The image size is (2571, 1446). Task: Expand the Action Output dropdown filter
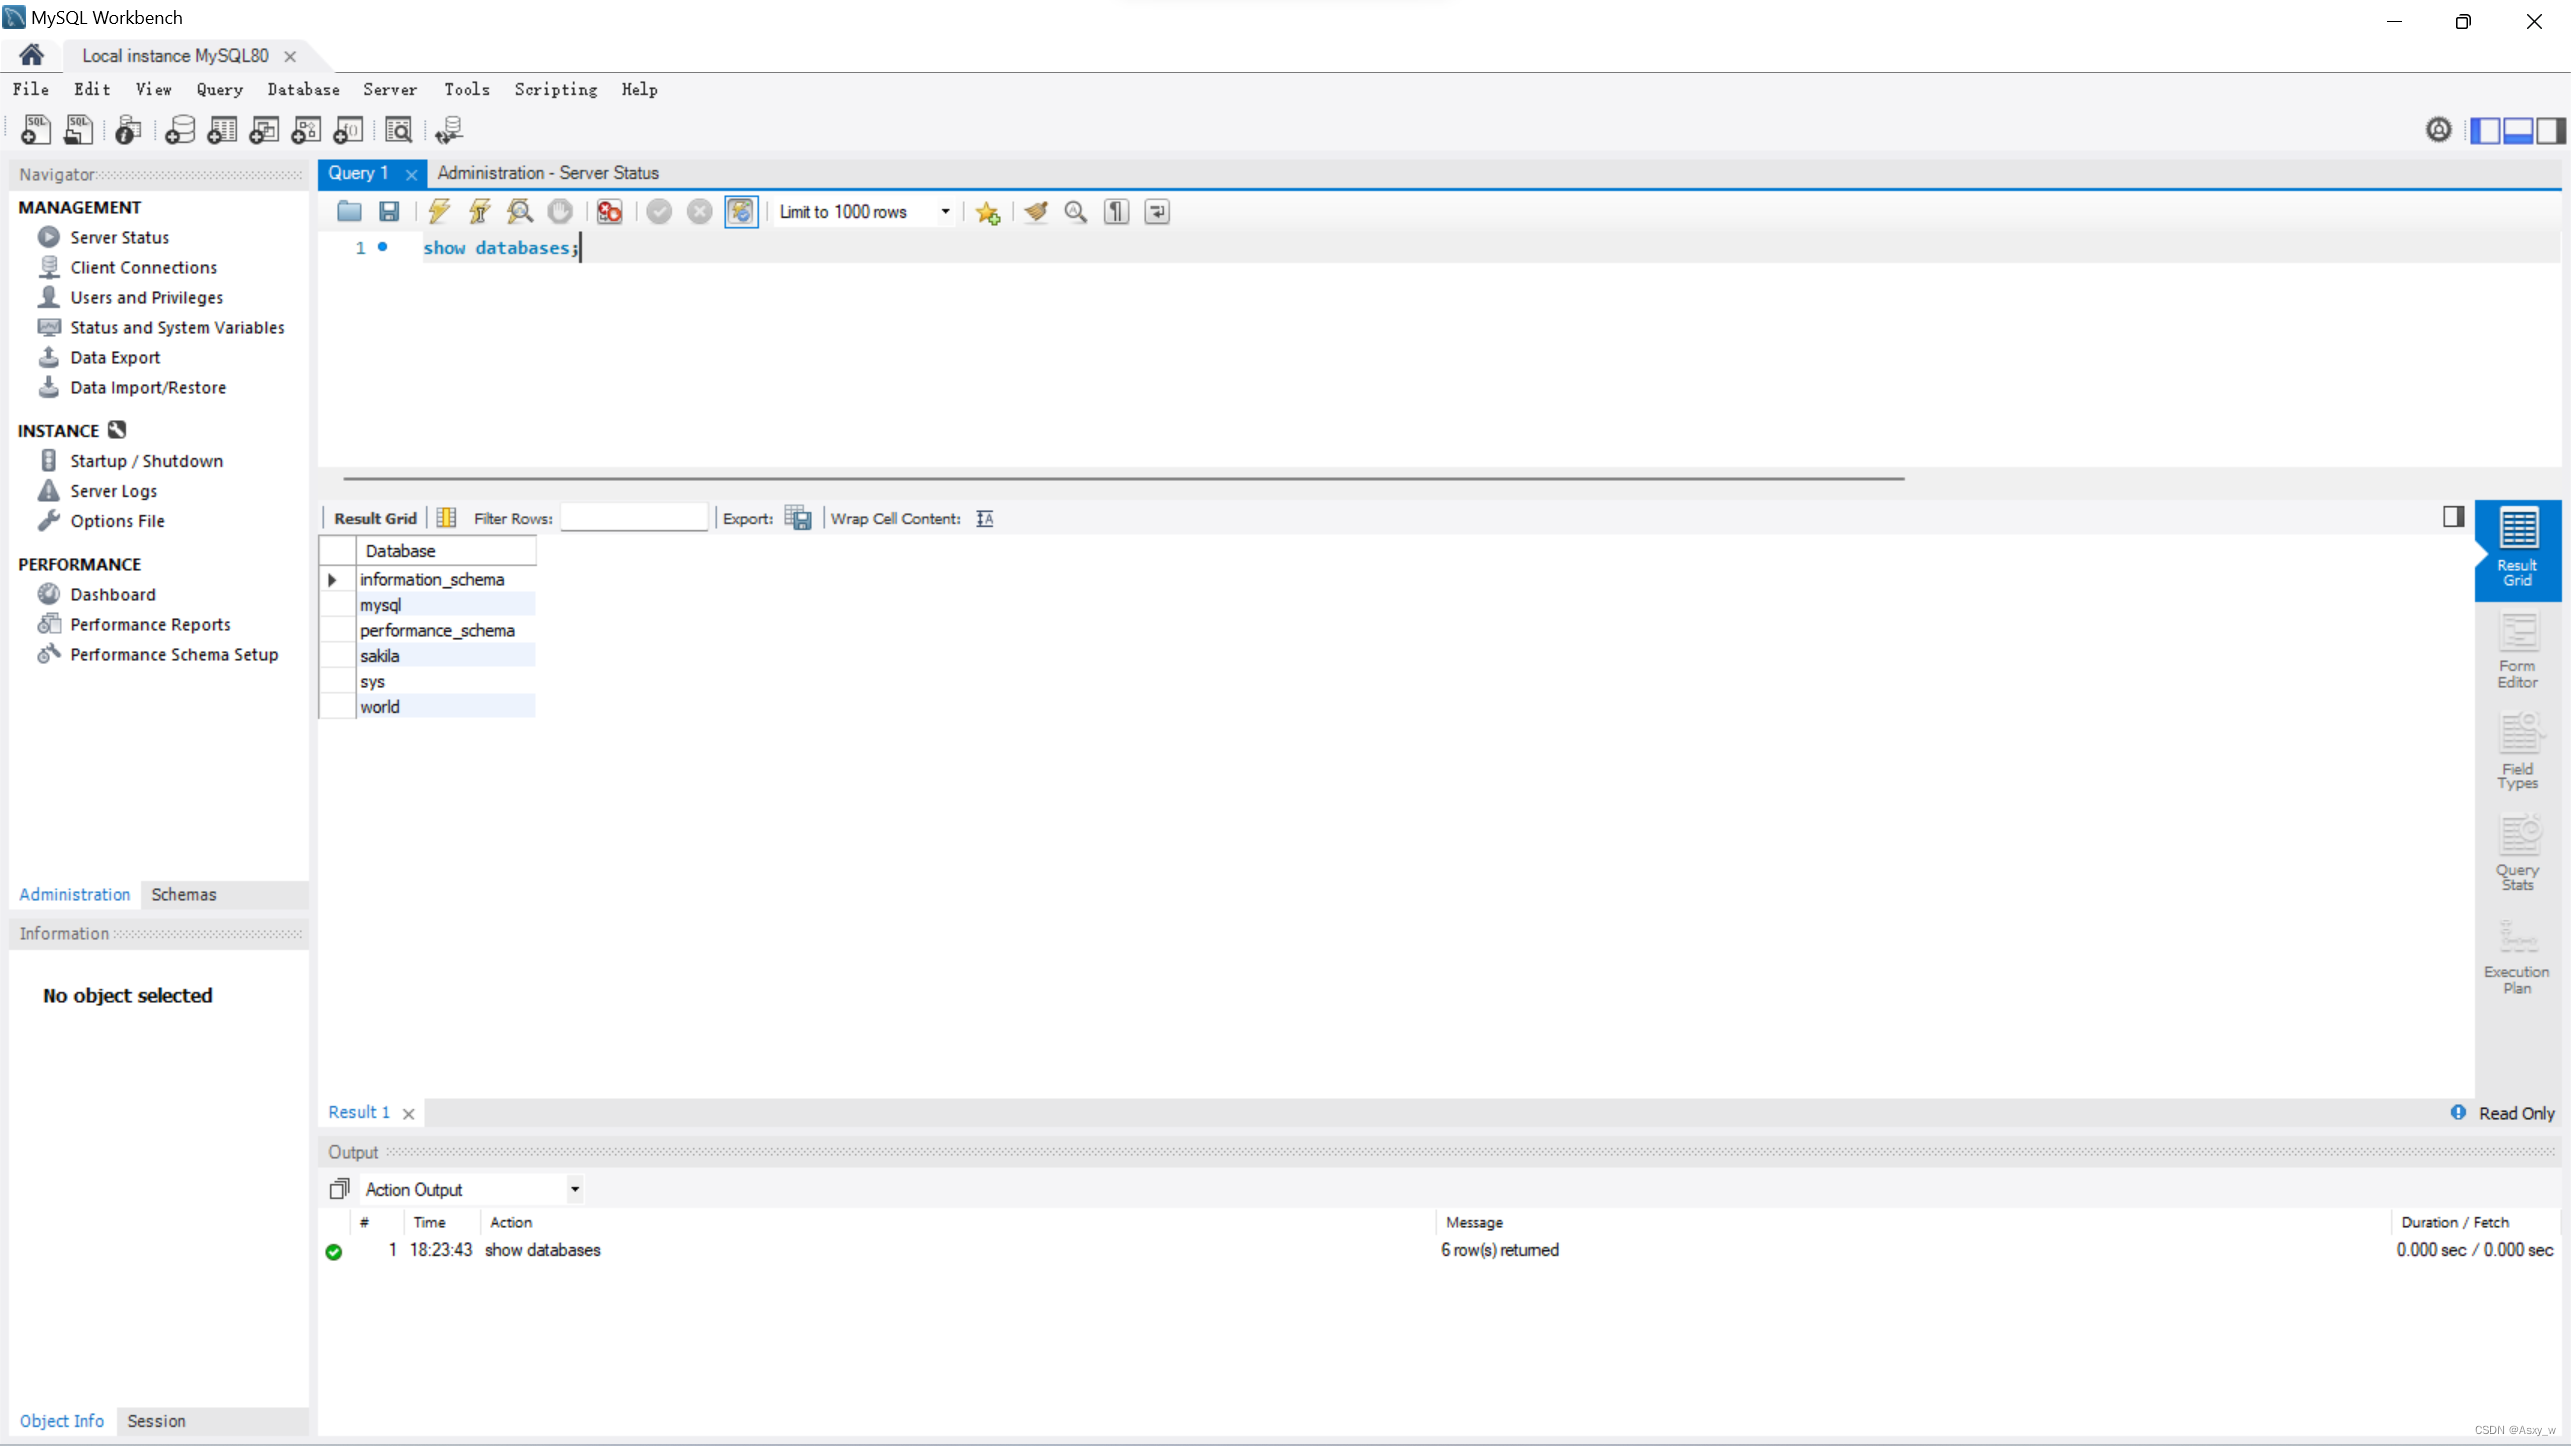[x=574, y=1188]
